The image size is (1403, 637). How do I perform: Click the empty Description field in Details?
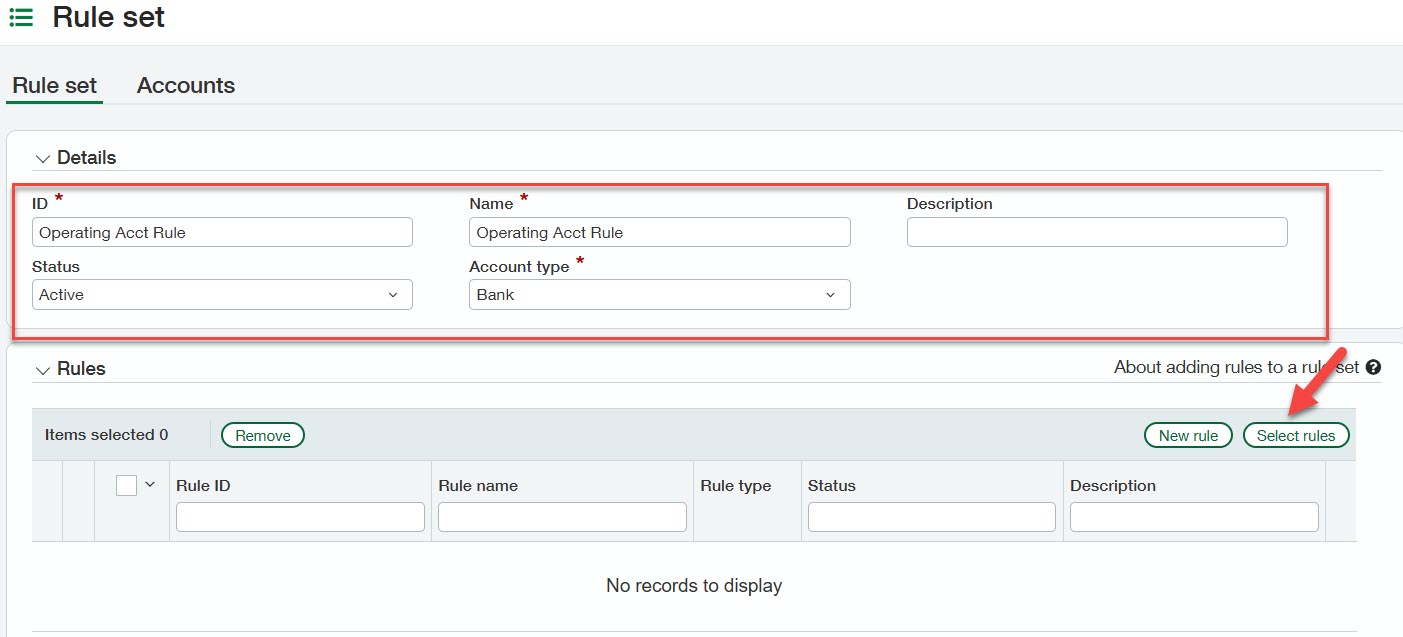[x=1096, y=231]
